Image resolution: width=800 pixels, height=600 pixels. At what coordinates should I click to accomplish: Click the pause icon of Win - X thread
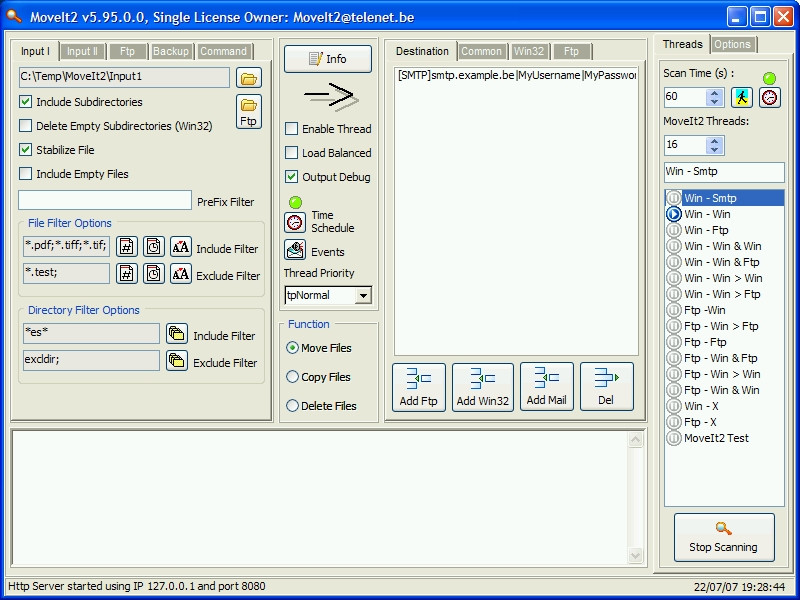coord(674,406)
